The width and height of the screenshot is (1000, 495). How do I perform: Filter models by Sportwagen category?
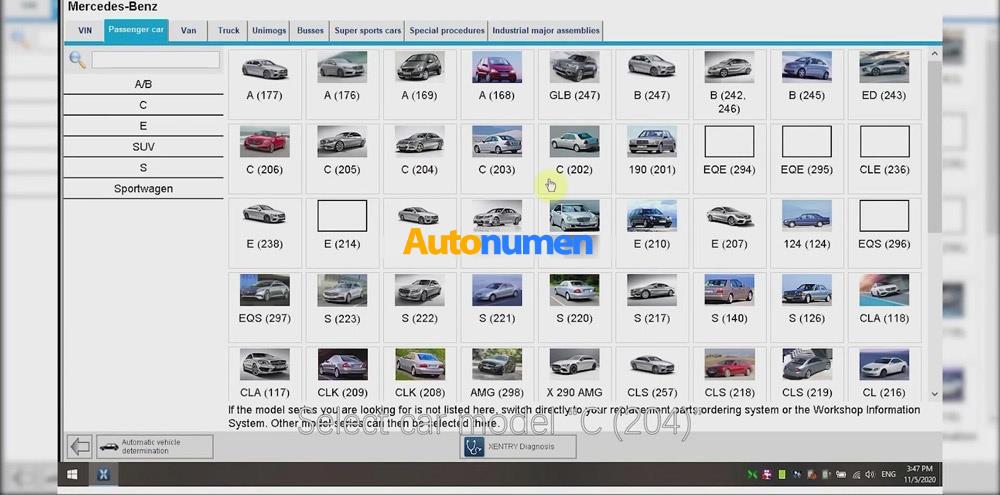[143, 189]
